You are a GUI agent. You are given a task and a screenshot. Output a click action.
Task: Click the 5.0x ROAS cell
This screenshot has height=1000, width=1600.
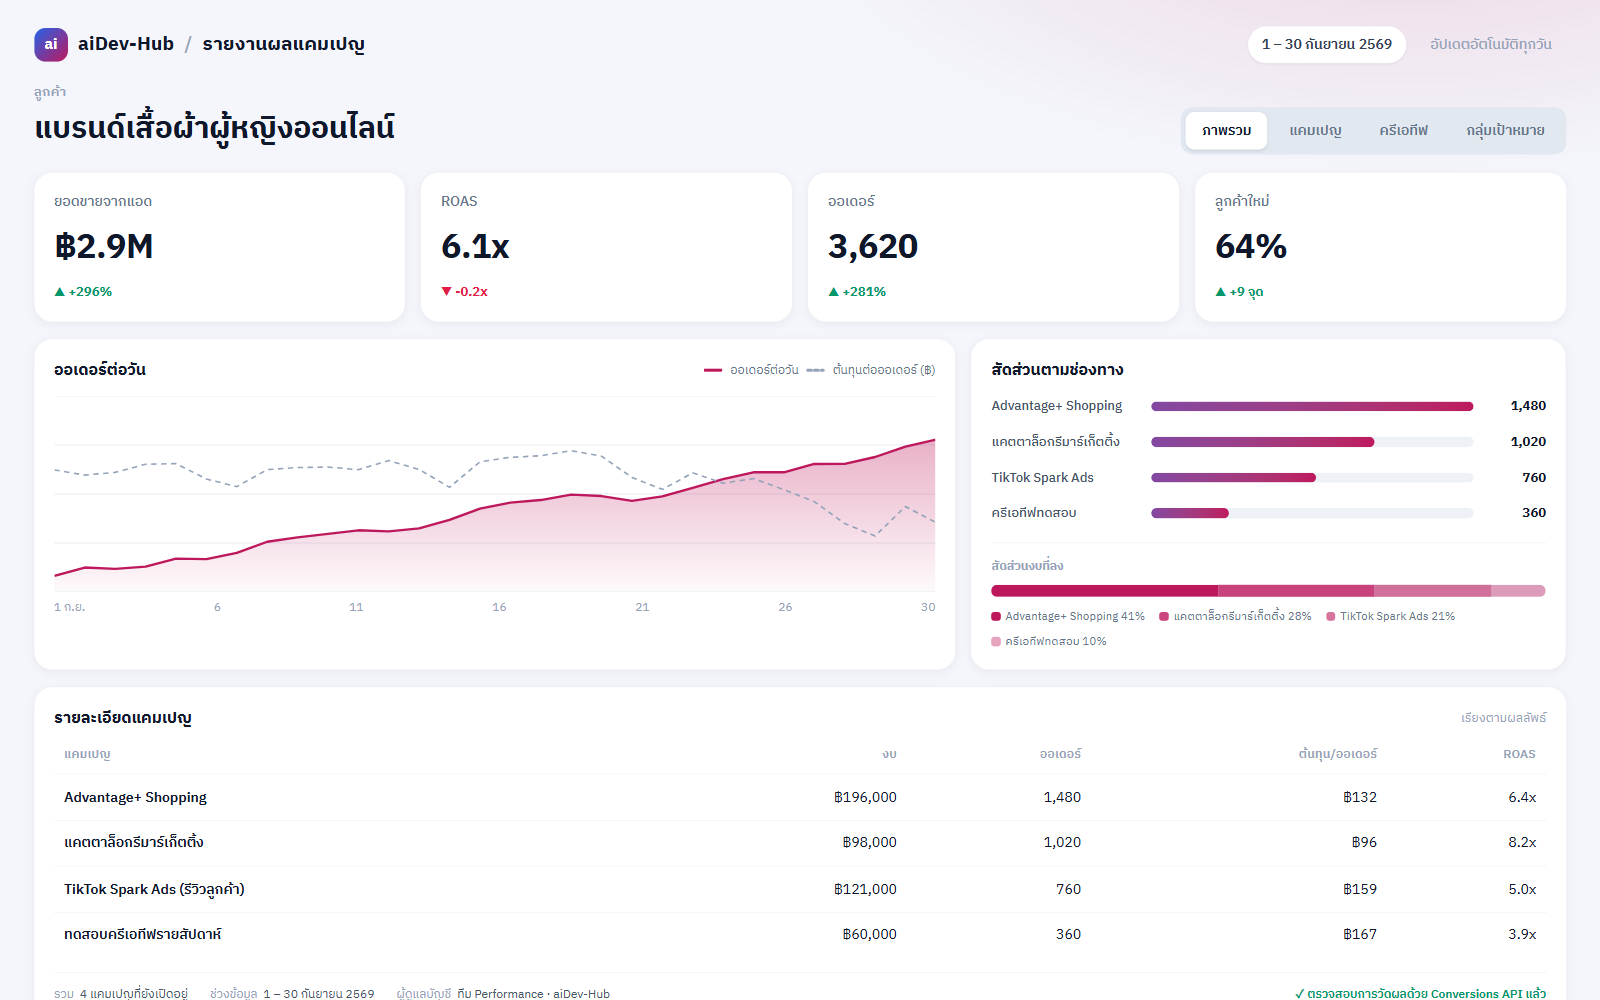pyautogui.click(x=1522, y=890)
